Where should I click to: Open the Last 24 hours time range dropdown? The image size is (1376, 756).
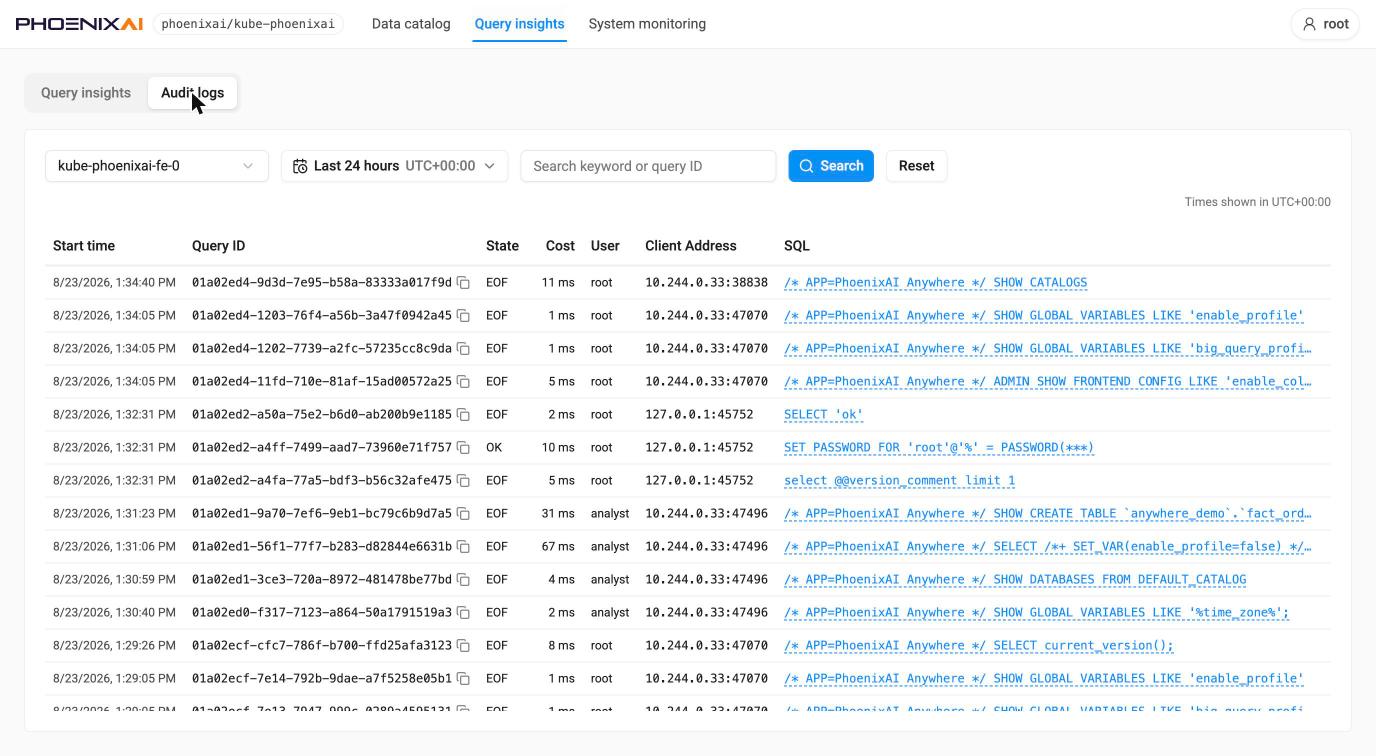pos(395,166)
